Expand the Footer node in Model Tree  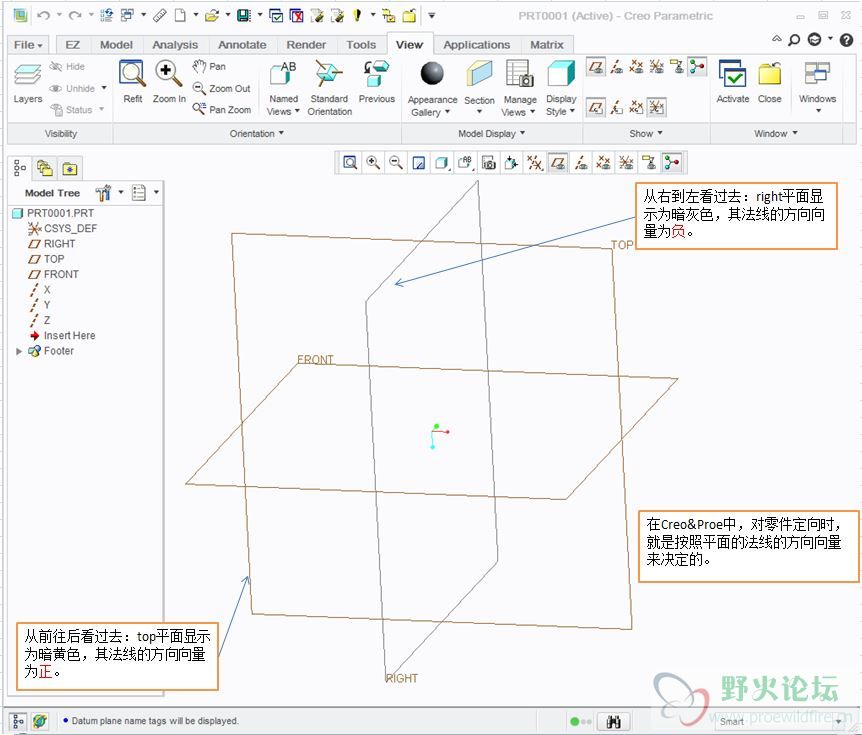coord(19,351)
